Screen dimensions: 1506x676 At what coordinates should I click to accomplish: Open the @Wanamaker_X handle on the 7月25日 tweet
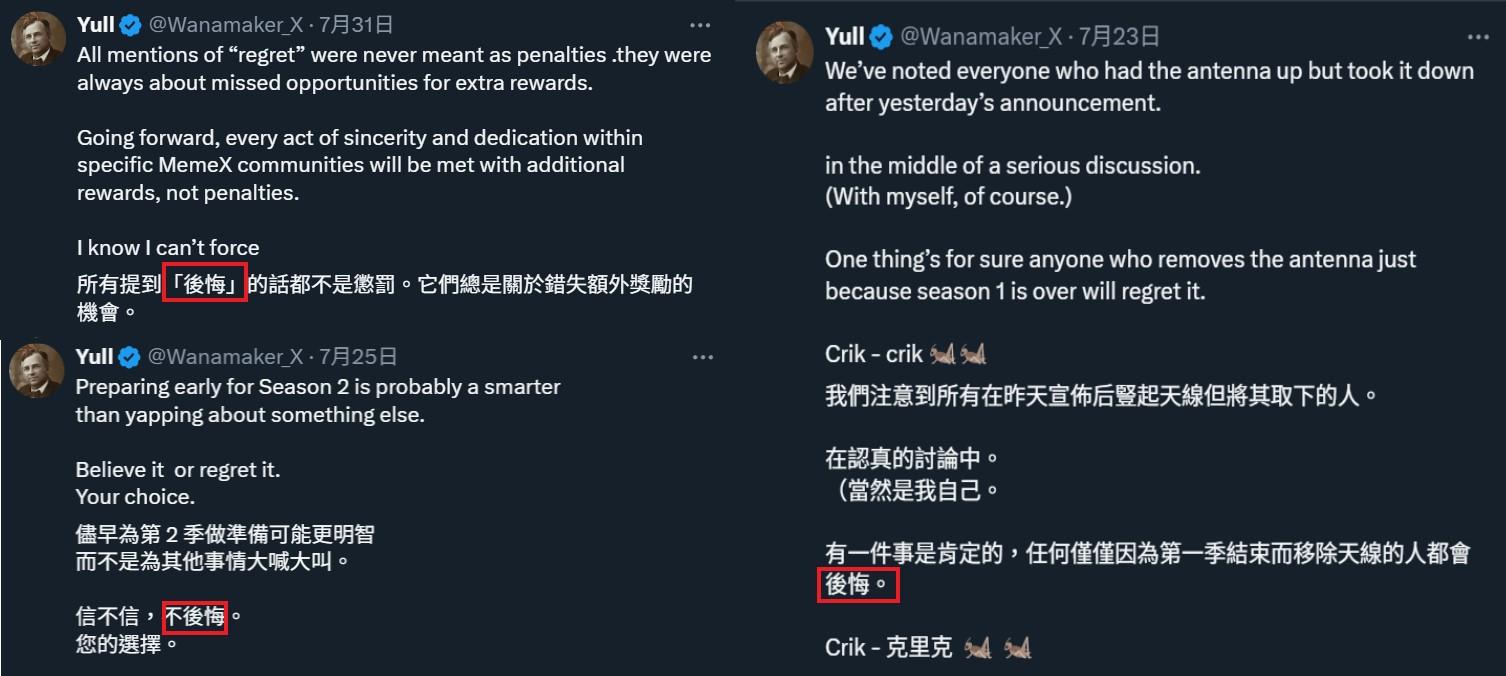tap(226, 357)
